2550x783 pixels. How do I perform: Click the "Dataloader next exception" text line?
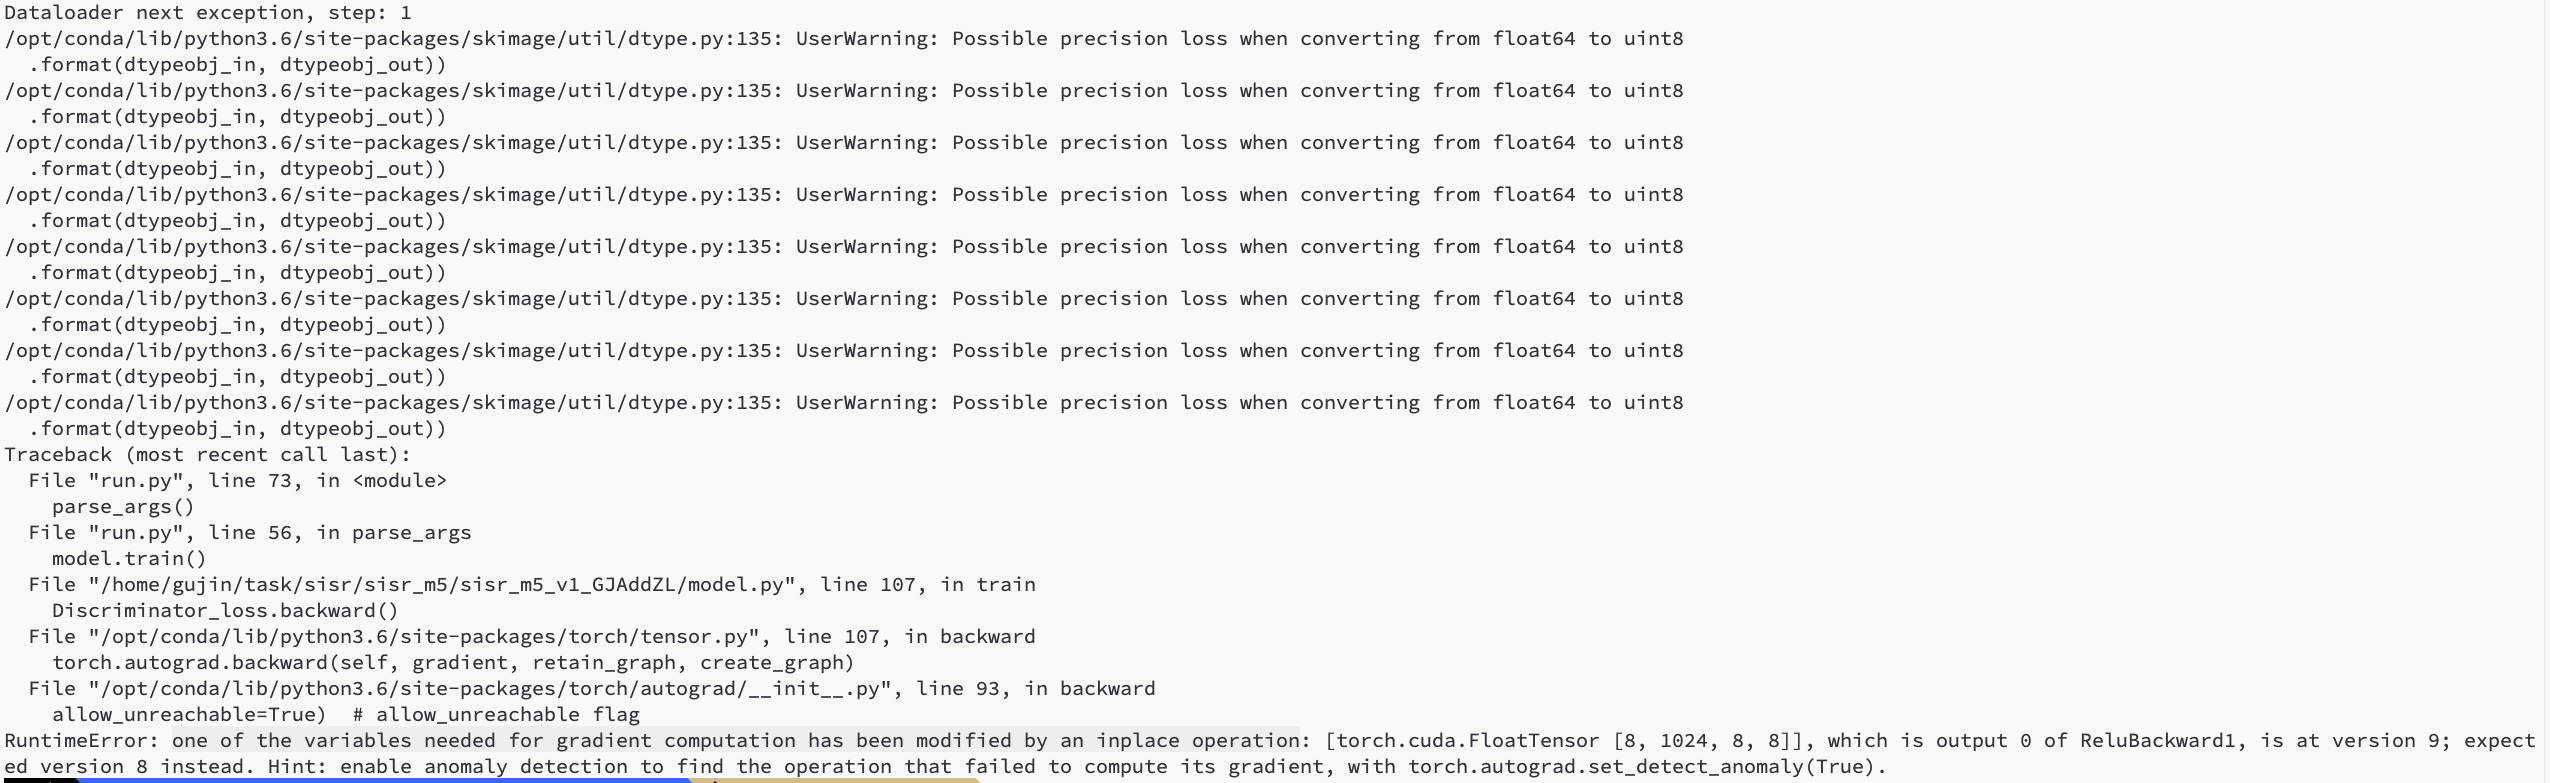[x=207, y=13]
